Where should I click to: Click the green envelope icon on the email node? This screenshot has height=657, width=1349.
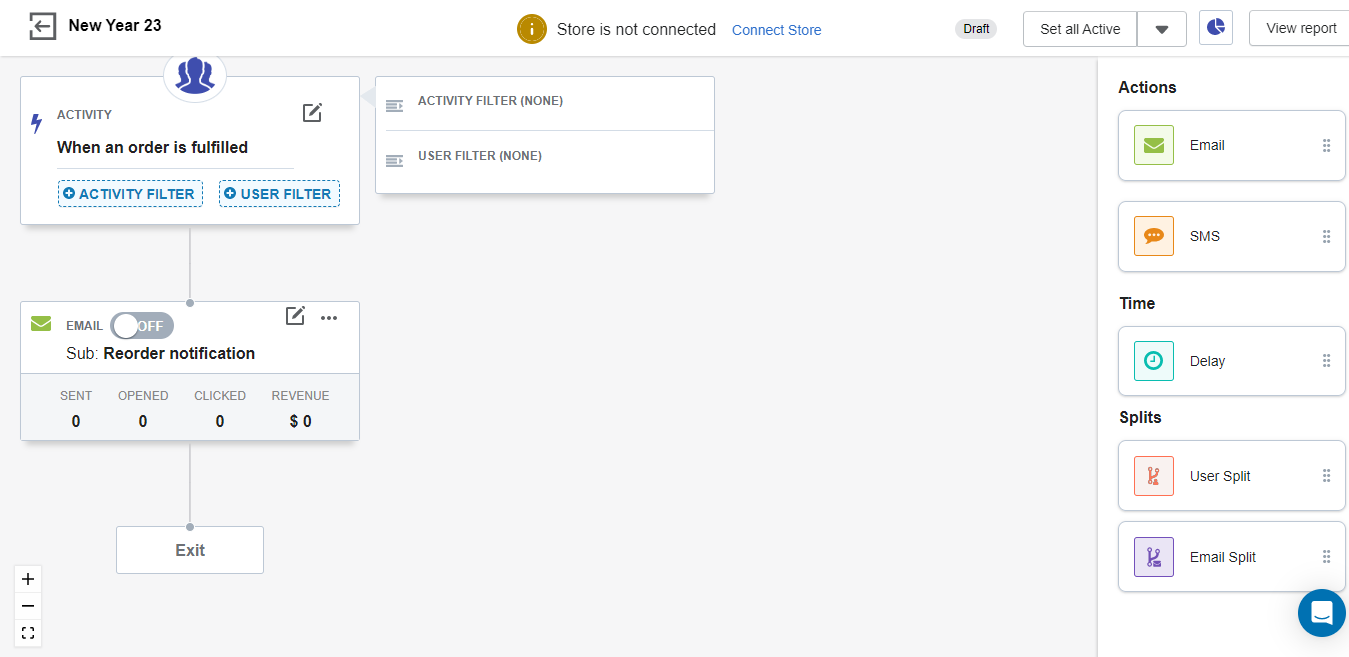(x=41, y=324)
